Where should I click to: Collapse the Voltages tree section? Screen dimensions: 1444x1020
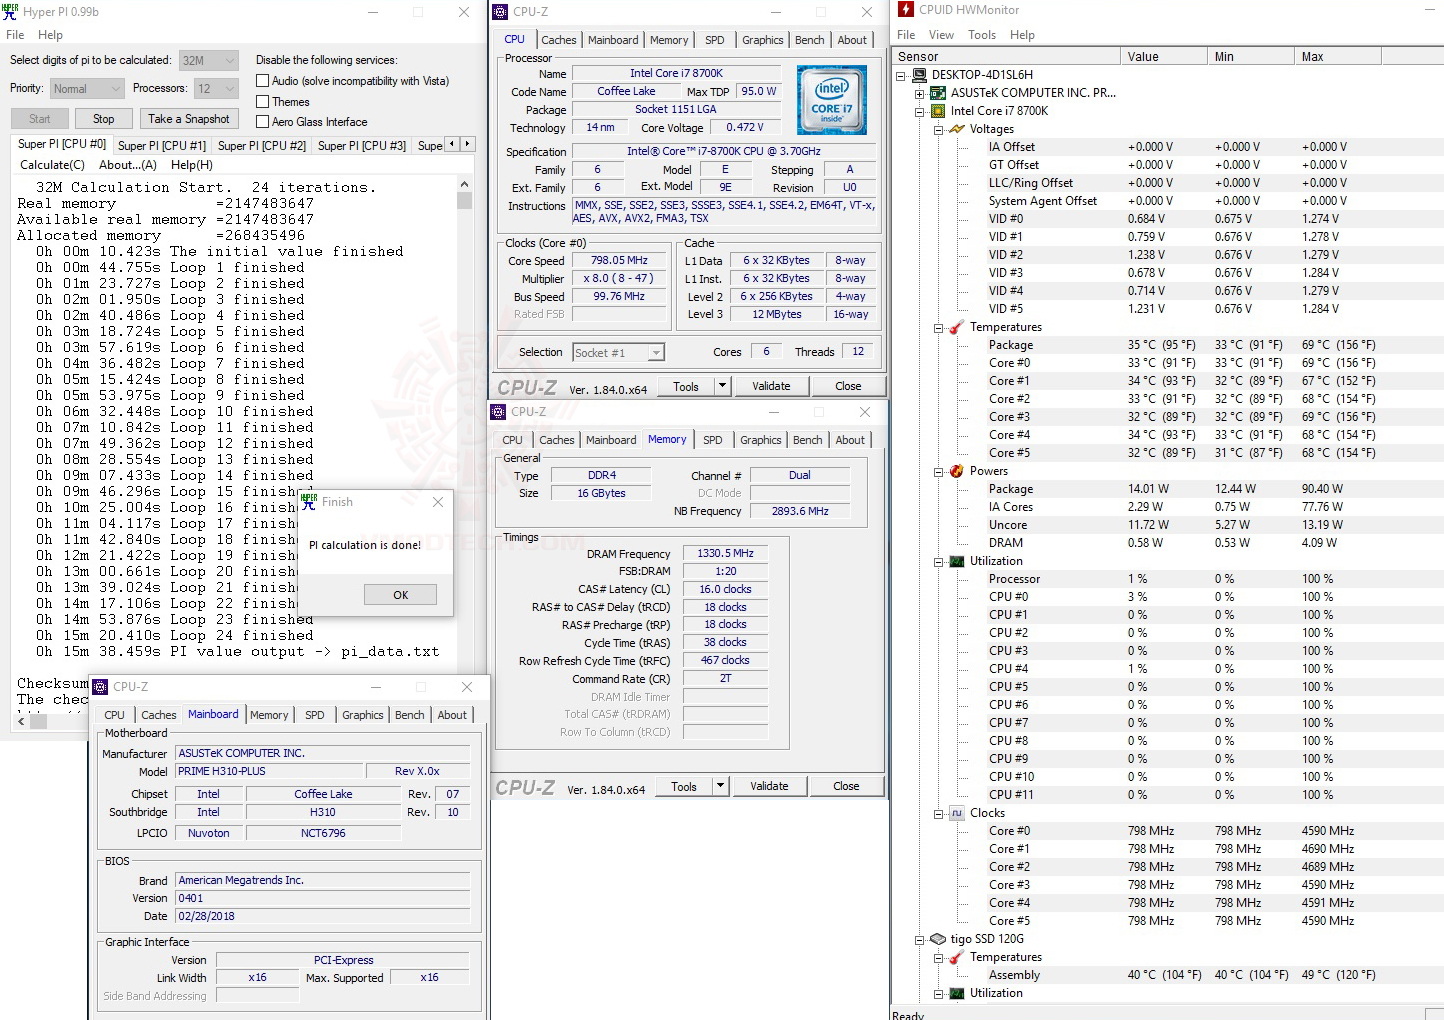click(939, 129)
